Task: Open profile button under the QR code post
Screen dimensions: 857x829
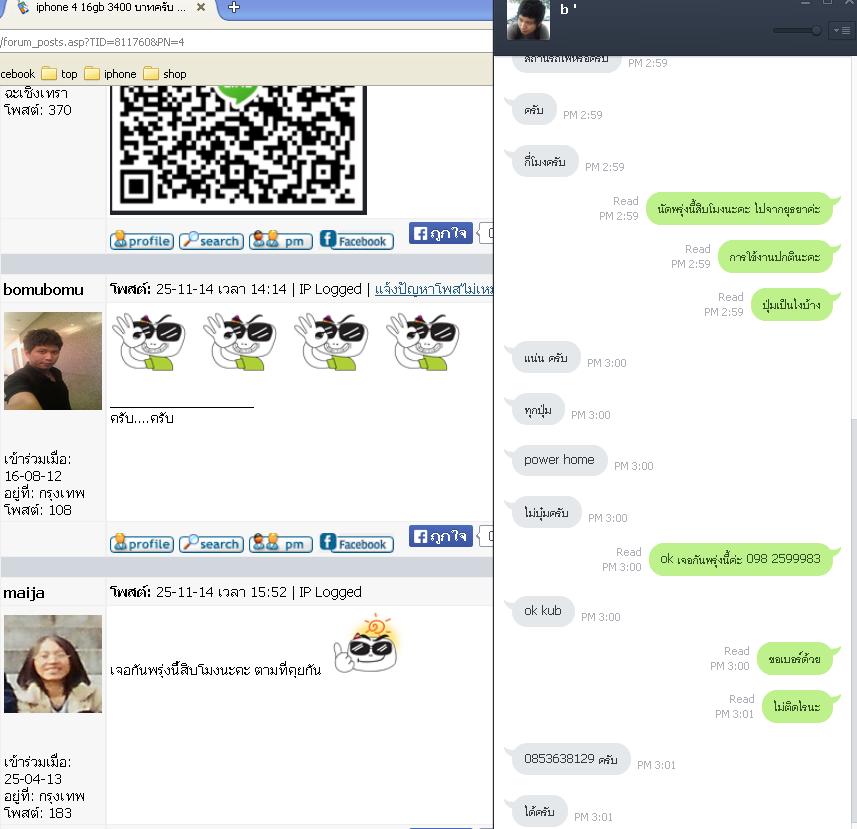Action: tap(142, 241)
